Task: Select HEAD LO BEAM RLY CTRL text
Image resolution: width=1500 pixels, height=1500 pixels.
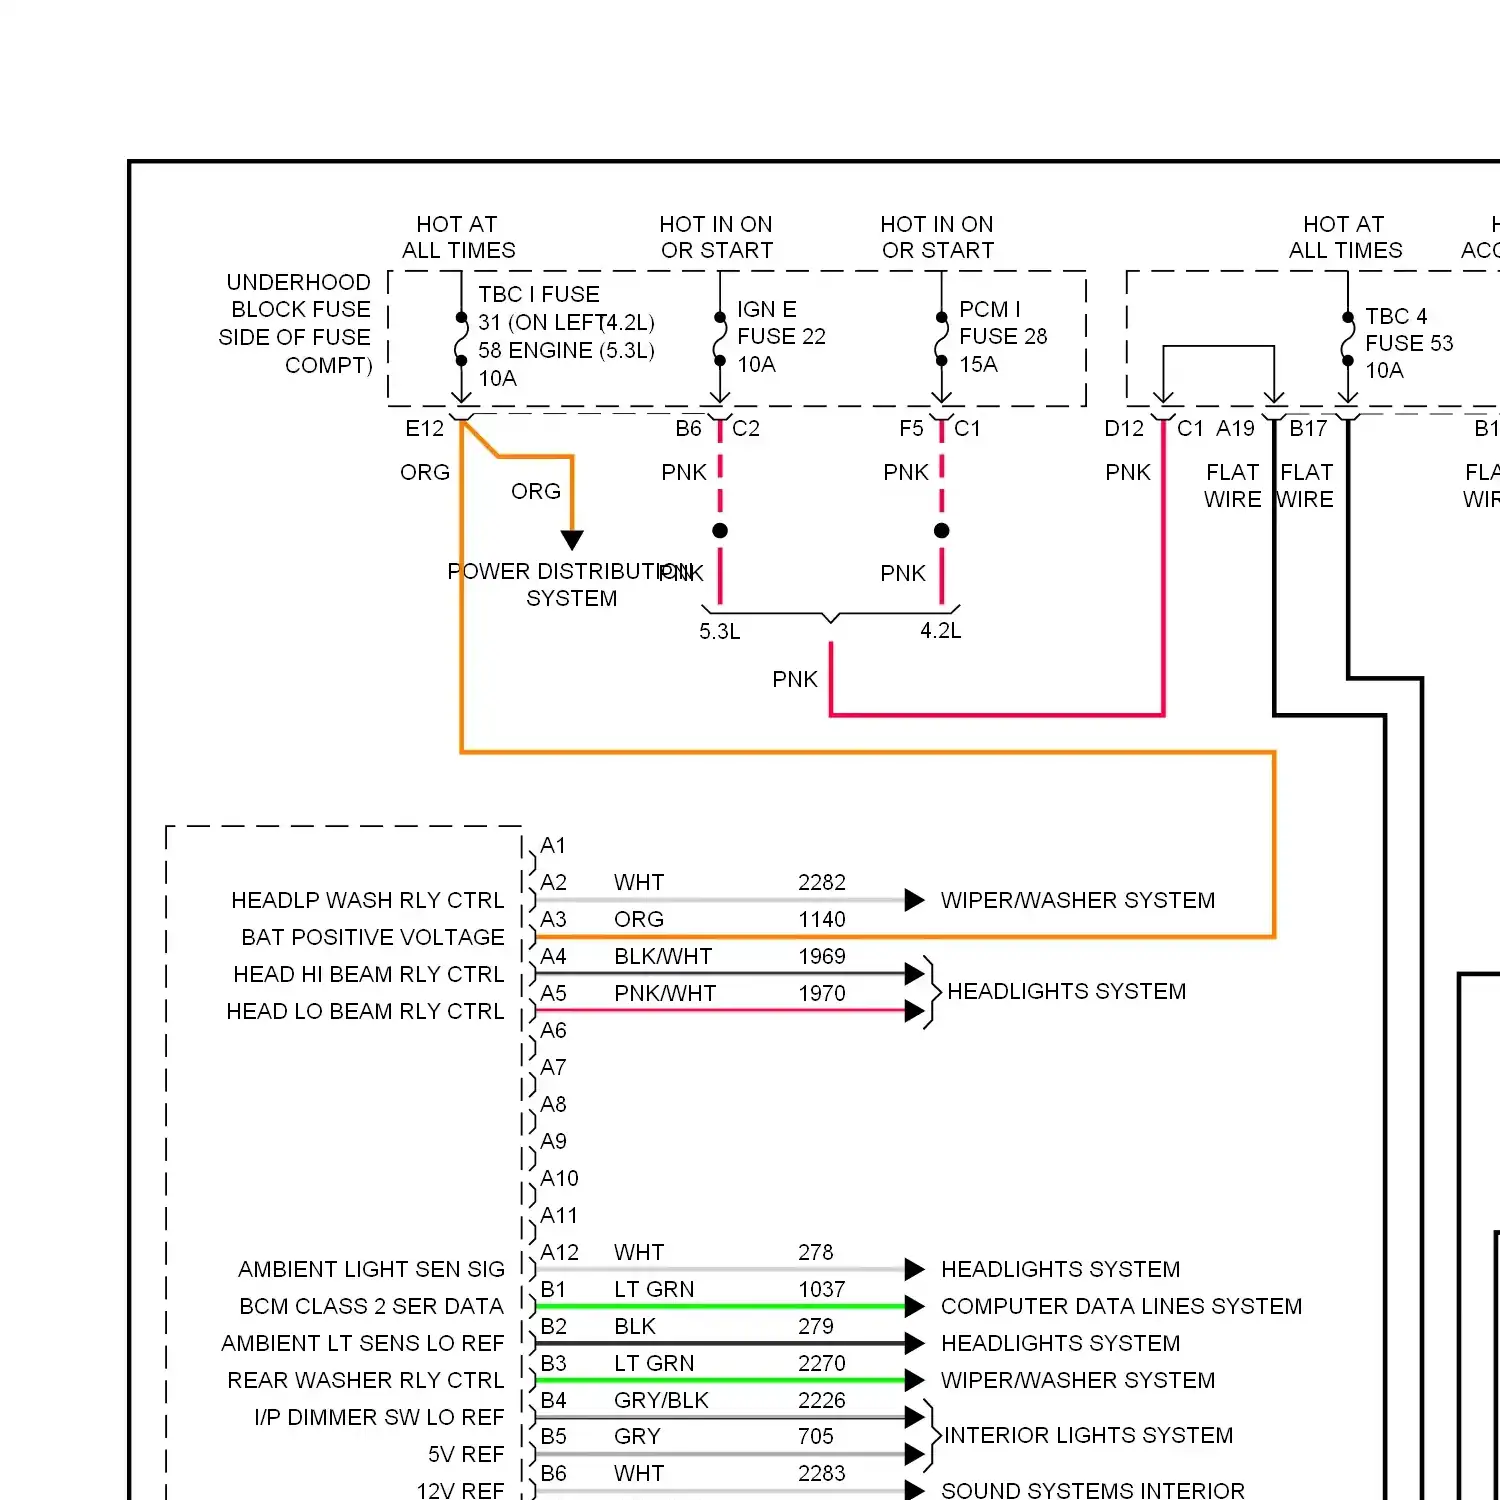Action: (x=365, y=1011)
